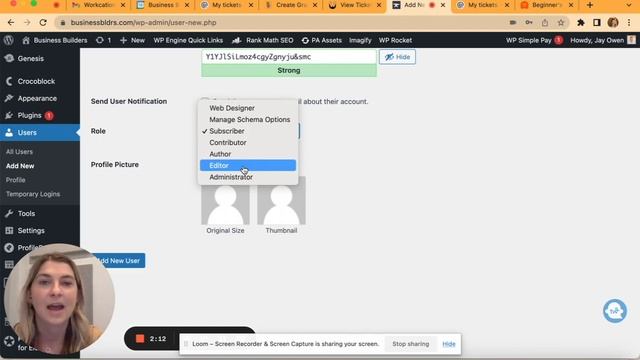Open WP Rocket admin bar menu

point(395,40)
